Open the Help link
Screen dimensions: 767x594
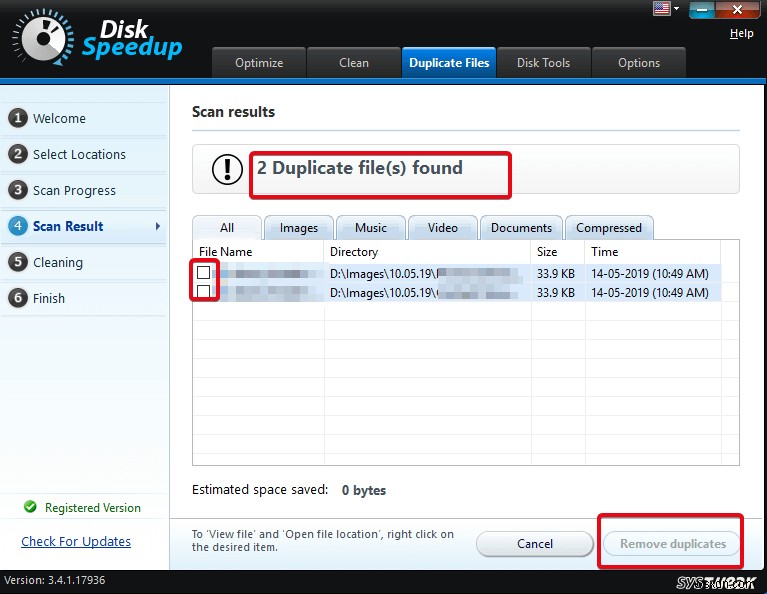(742, 33)
